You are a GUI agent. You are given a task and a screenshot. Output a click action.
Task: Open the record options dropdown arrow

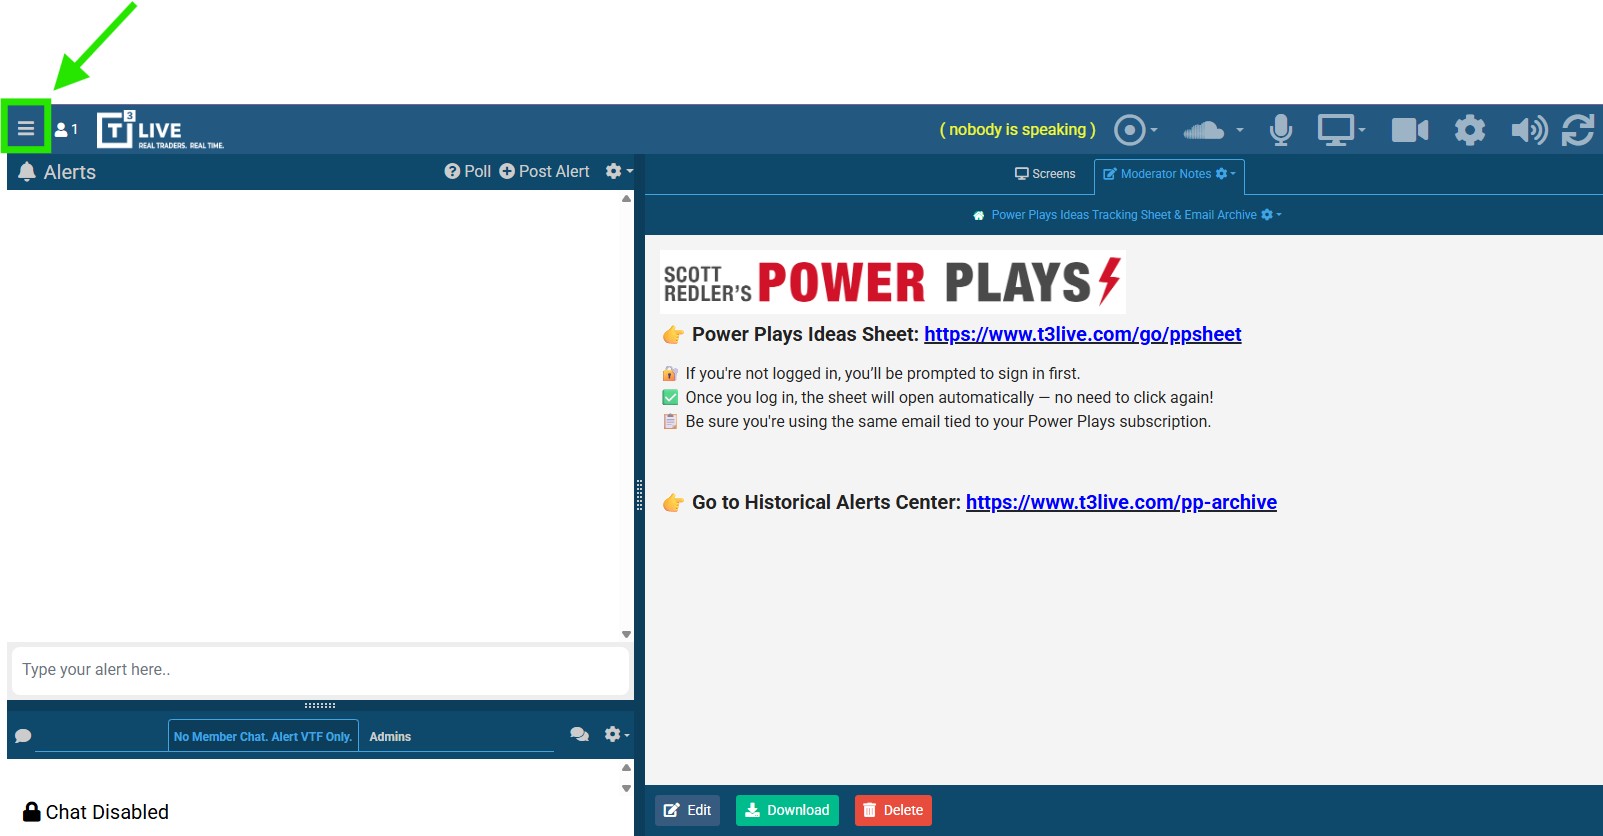1154,130
